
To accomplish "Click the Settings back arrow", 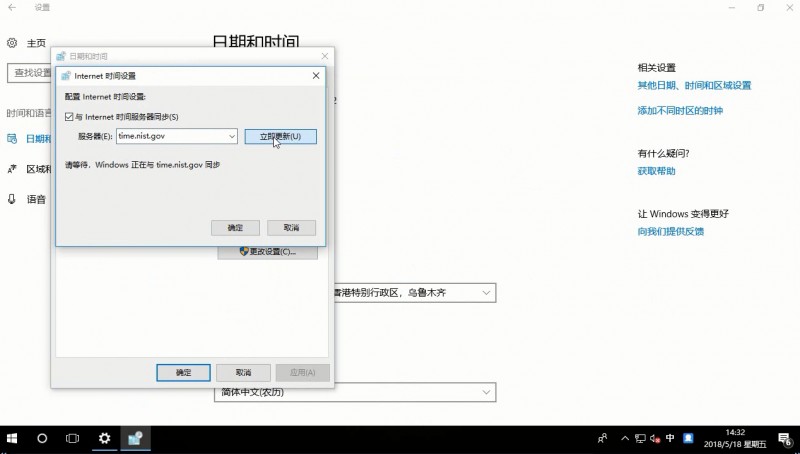I will pos(12,8).
